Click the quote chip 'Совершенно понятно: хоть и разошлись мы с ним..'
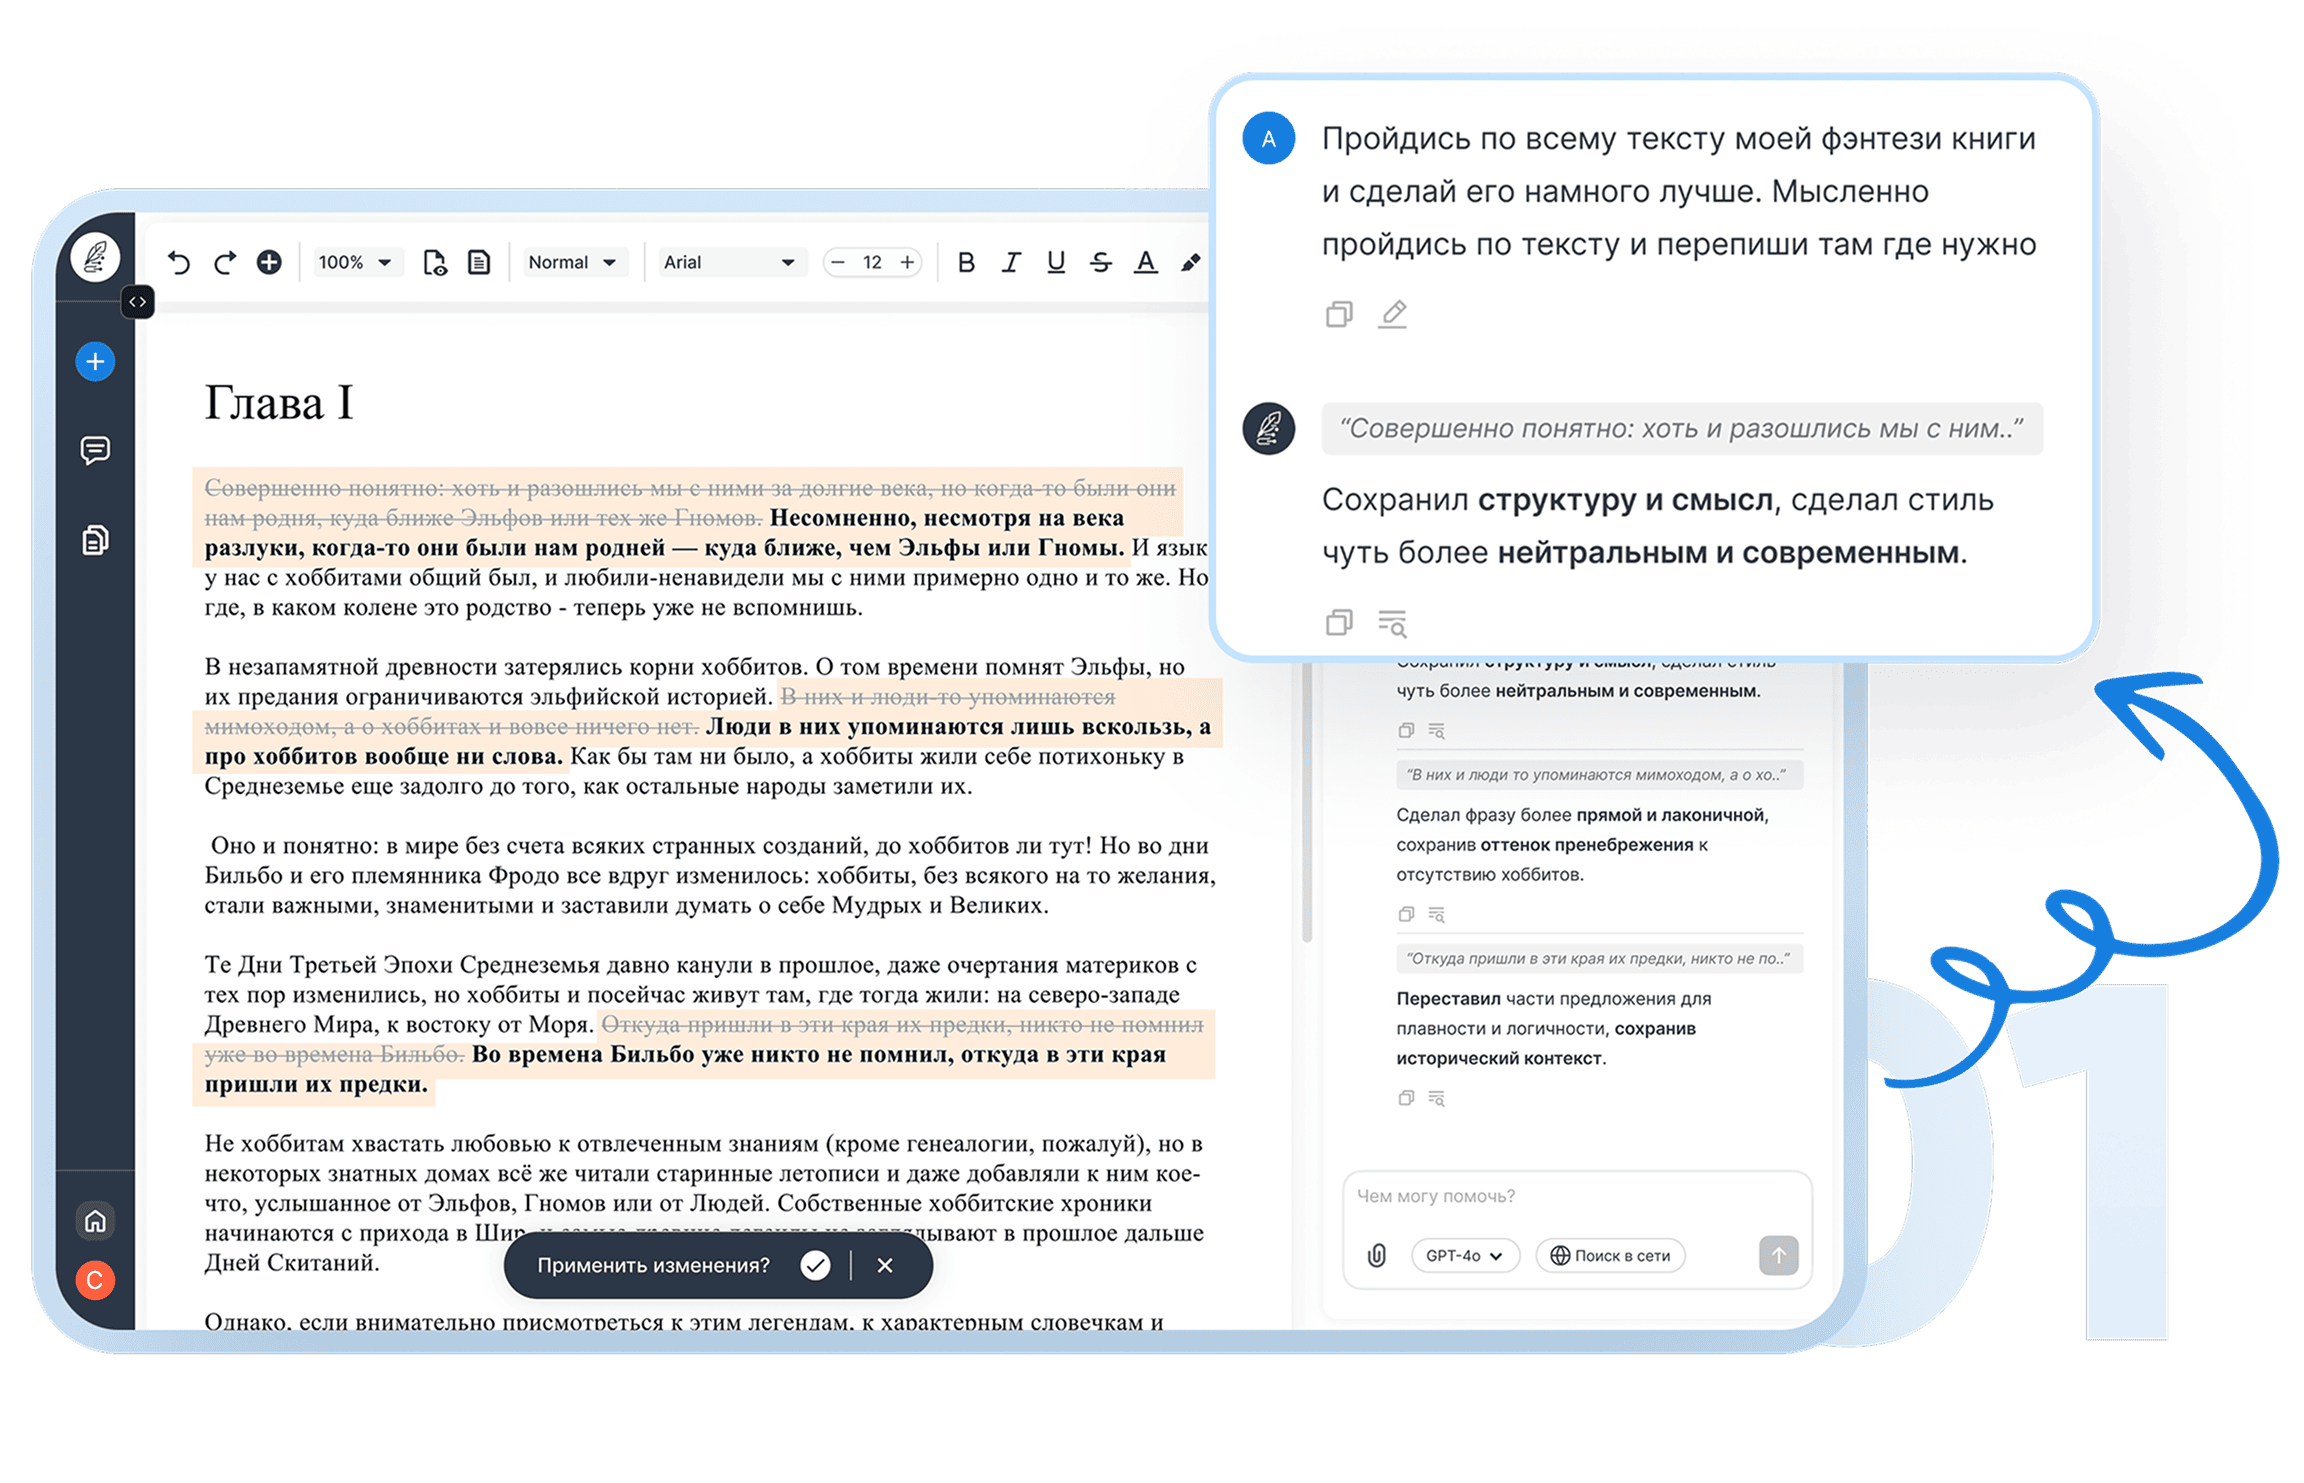The height and width of the screenshot is (1483, 2304). click(x=1682, y=428)
